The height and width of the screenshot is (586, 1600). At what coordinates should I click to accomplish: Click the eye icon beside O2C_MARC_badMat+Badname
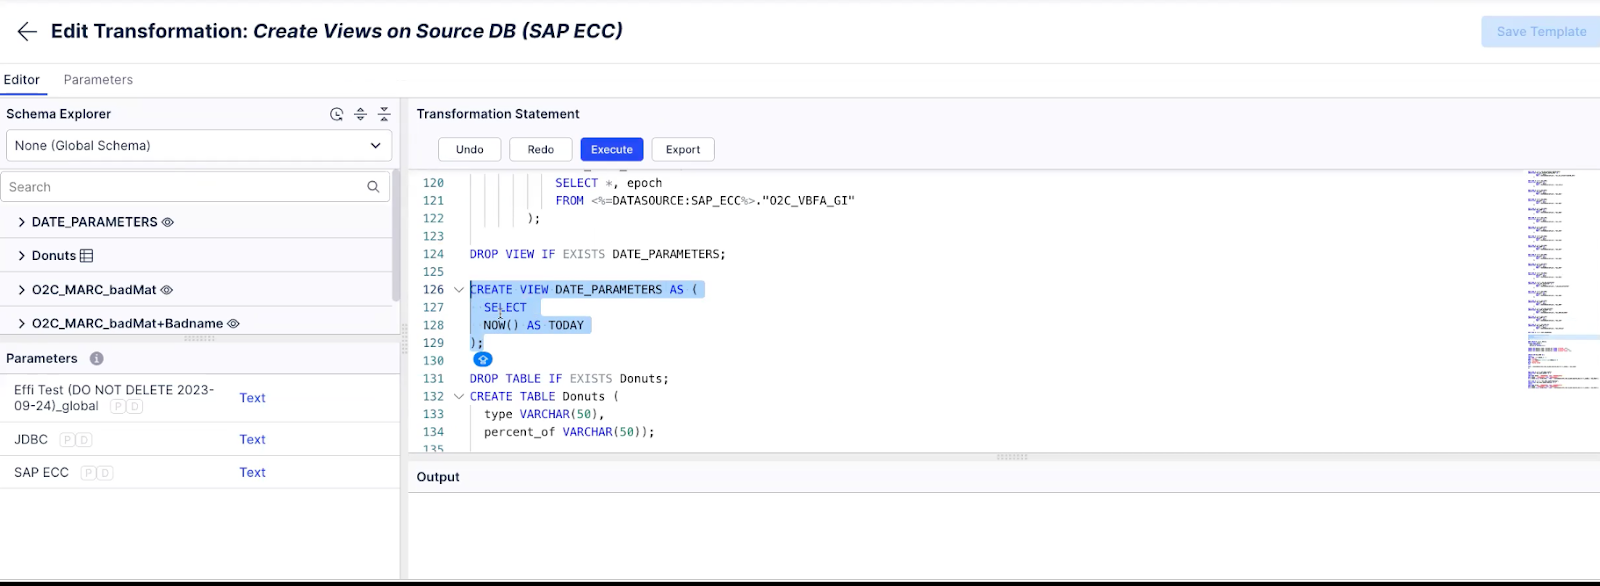(233, 324)
